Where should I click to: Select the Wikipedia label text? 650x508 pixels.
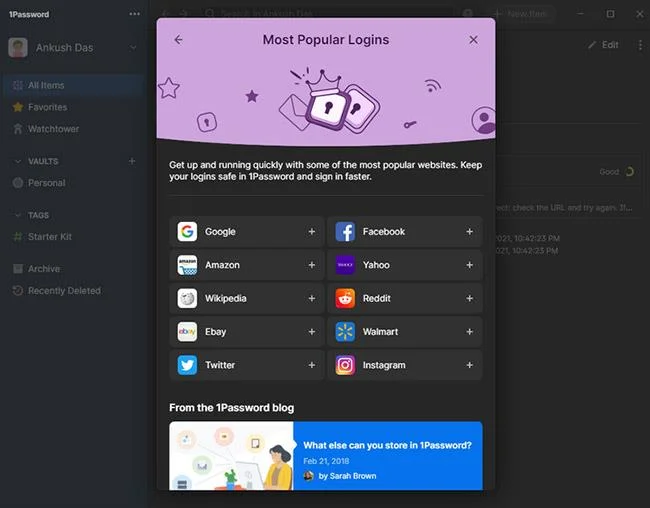click(x=226, y=299)
